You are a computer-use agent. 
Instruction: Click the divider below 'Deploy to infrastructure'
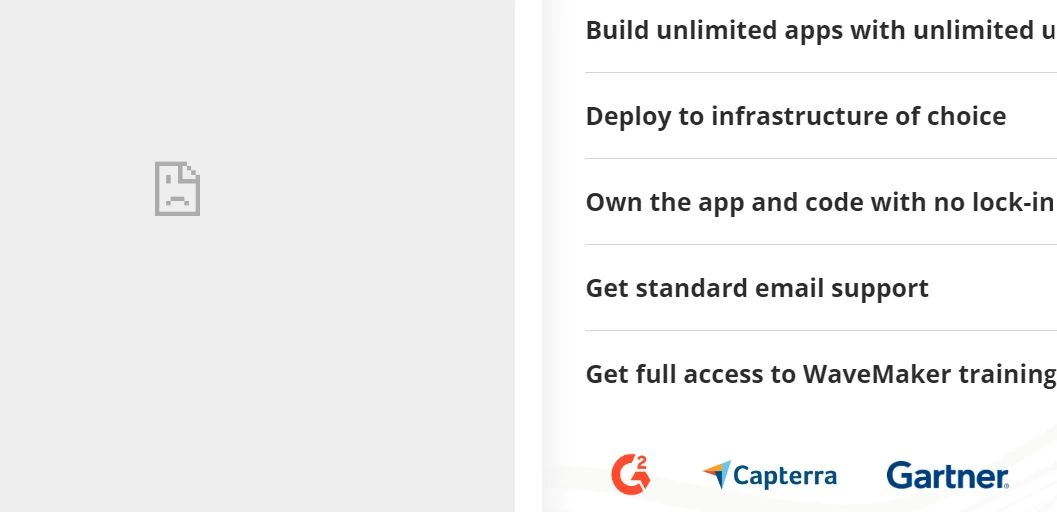tap(821, 158)
